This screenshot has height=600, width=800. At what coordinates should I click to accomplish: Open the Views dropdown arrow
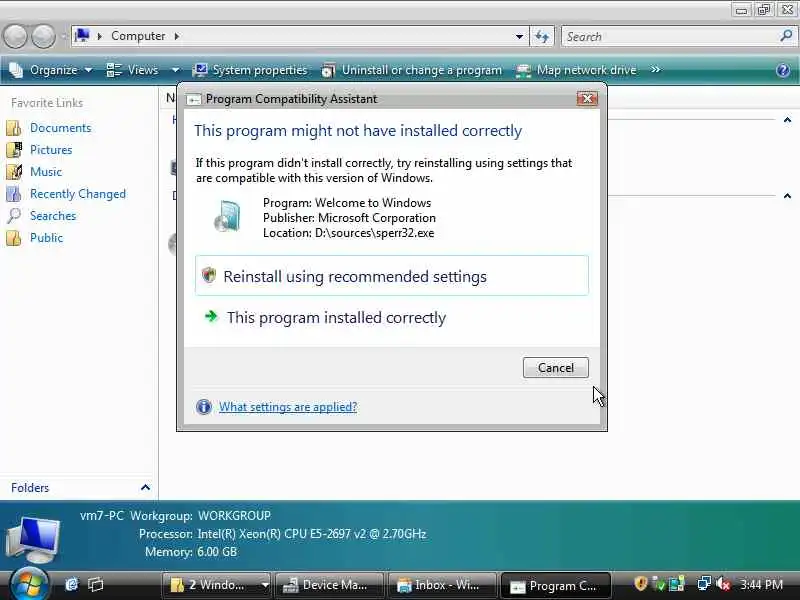point(175,70)
